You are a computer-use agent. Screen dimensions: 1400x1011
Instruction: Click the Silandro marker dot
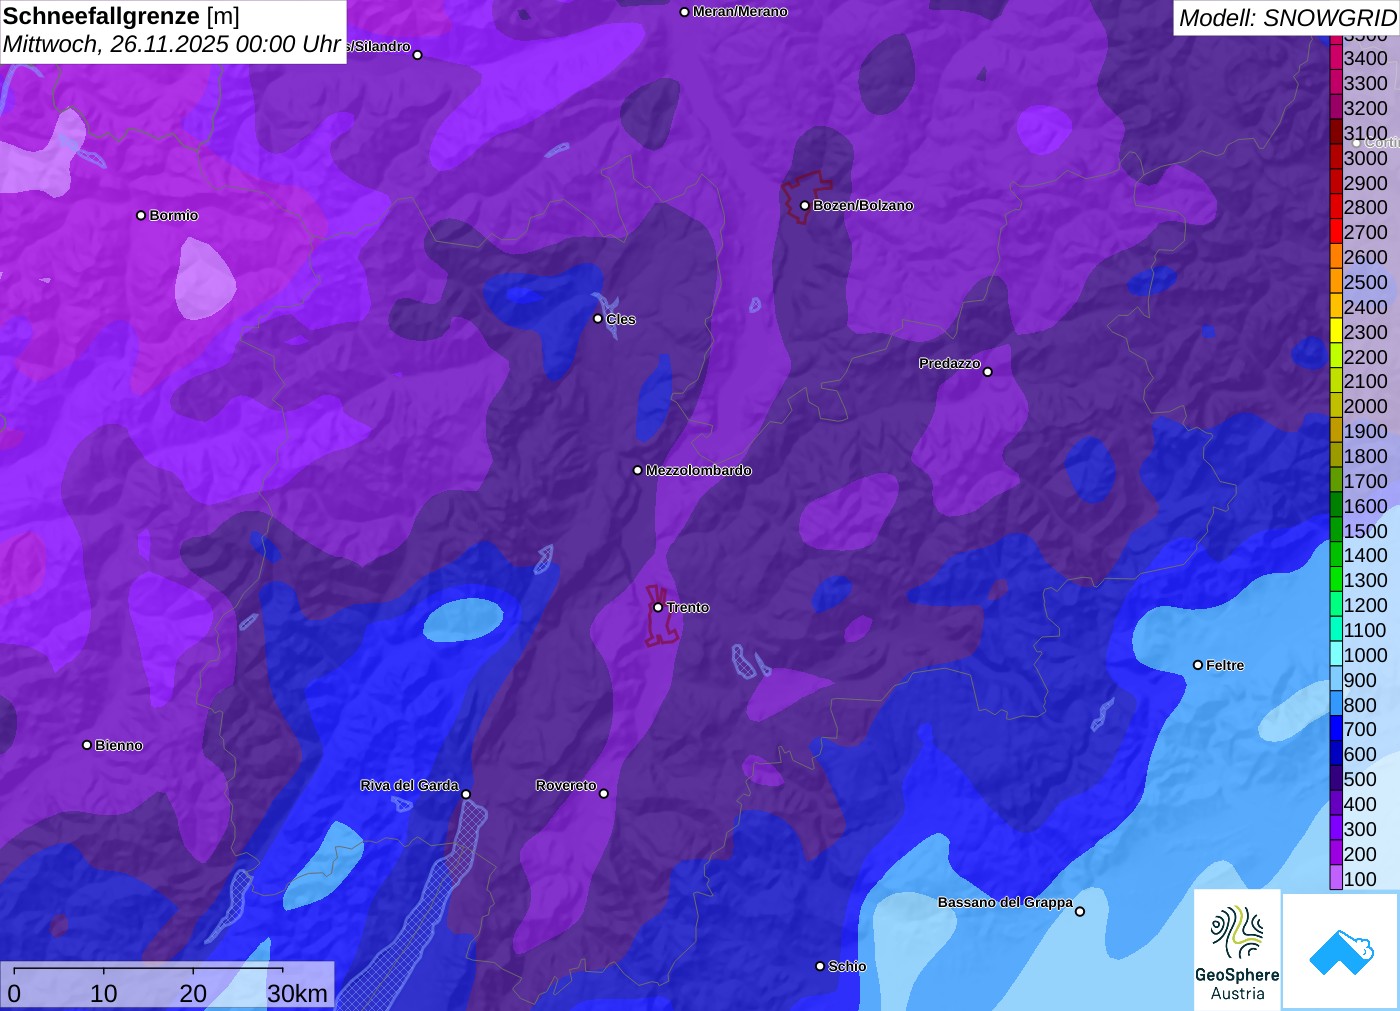(x=418, y=55)
